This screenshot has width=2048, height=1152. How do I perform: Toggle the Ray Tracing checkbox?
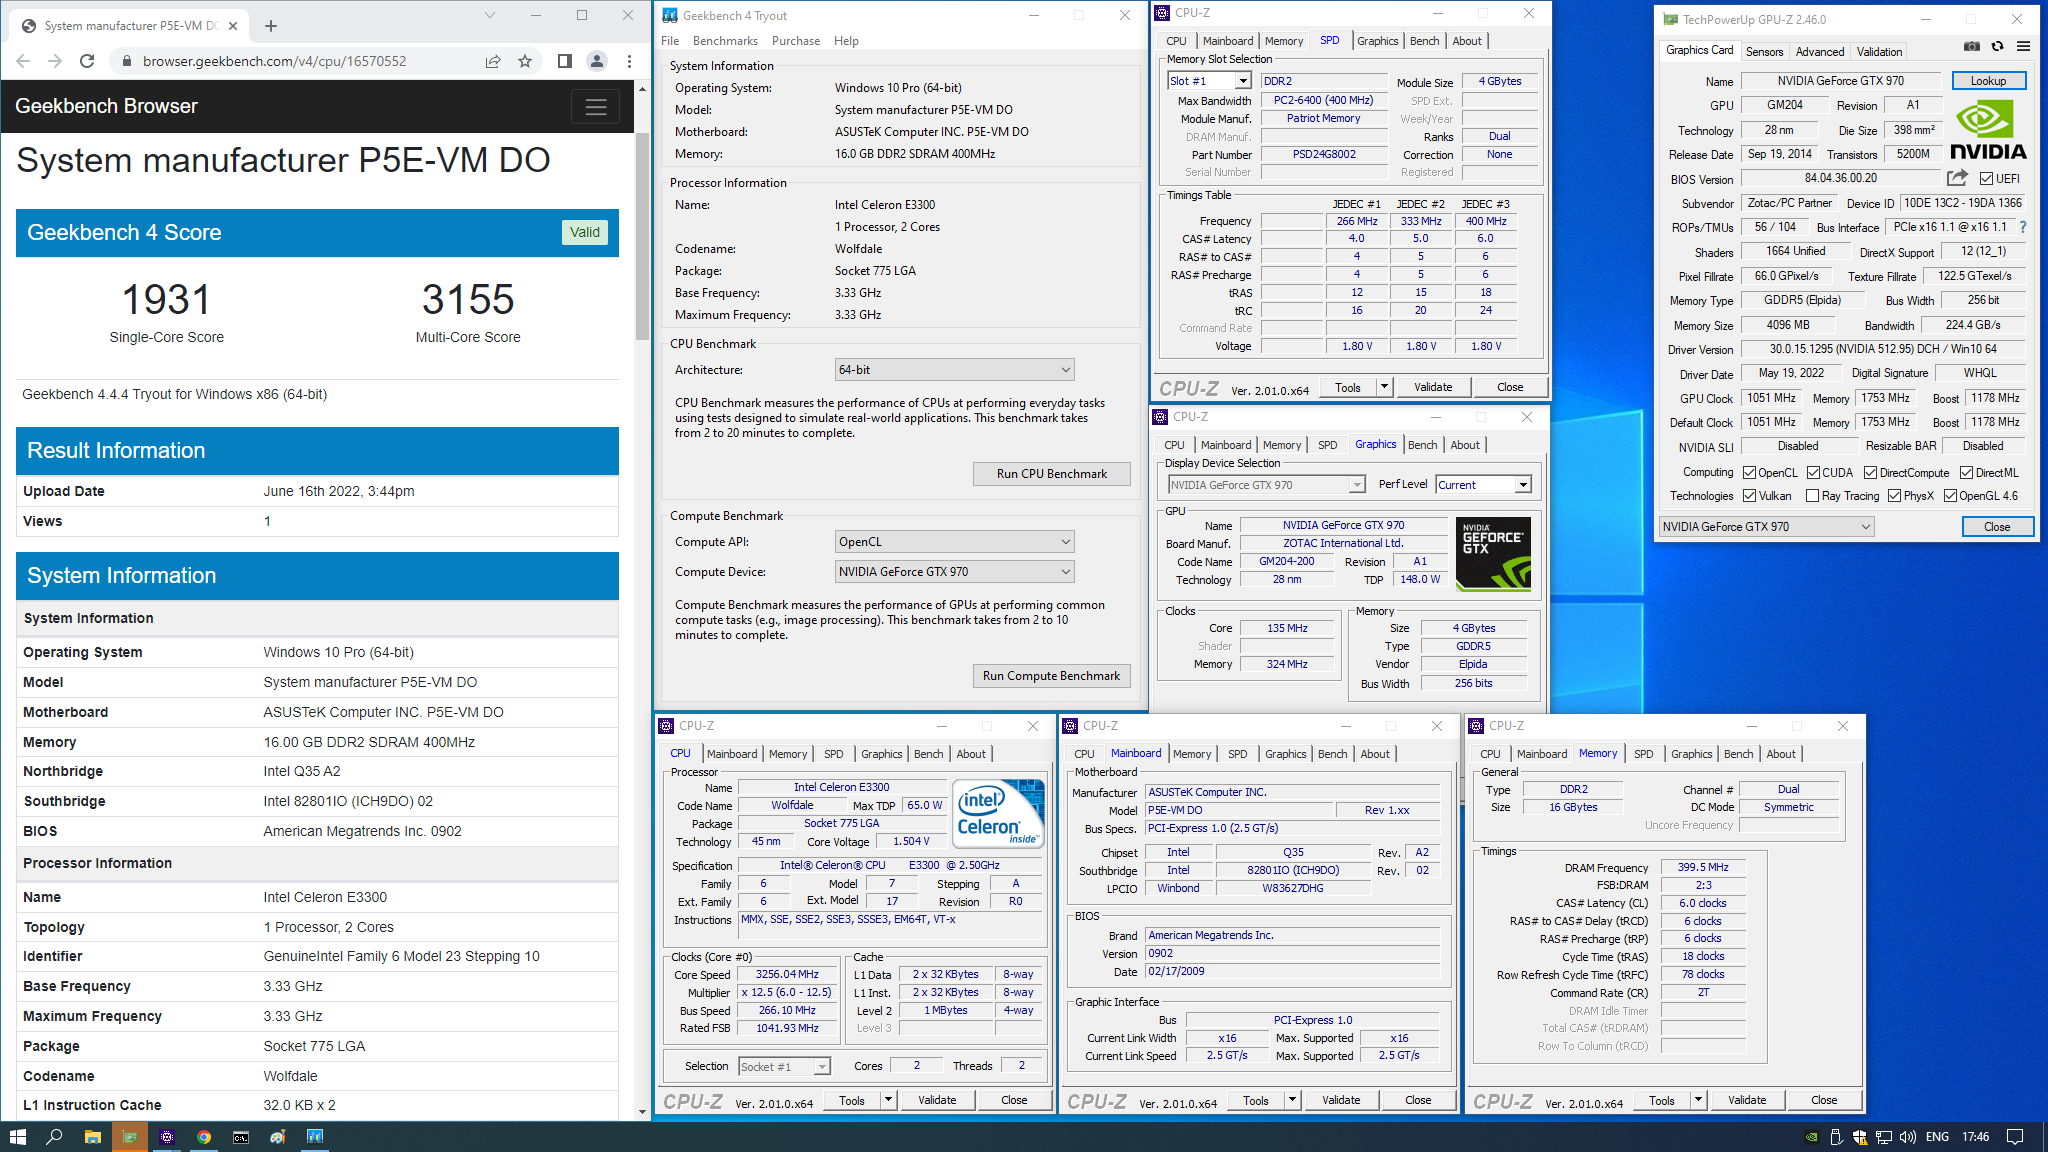pos(1812,496)
